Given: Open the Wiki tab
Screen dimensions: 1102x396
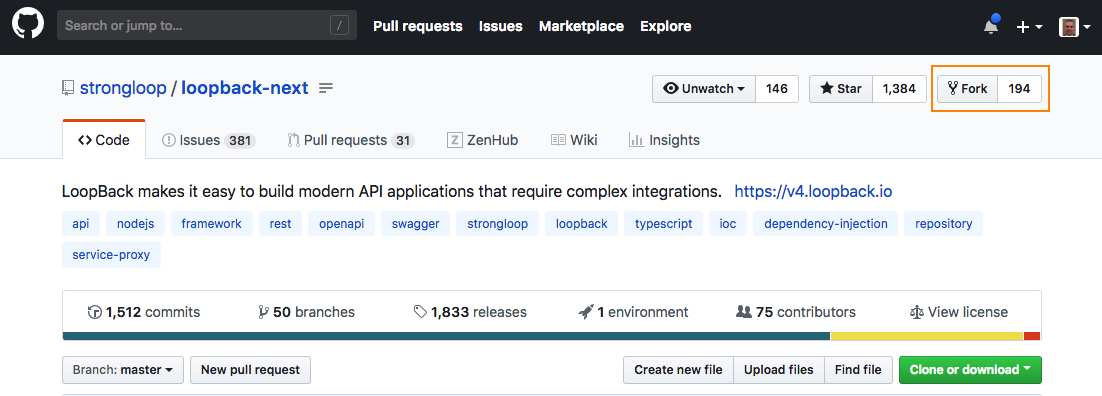Looking at the screenshot, I should click(x=573, y=140).
